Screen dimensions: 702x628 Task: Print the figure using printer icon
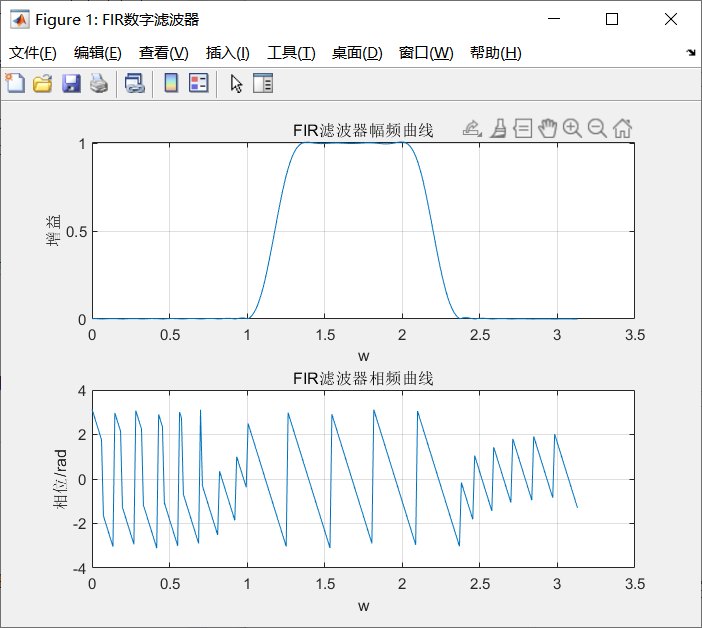99,84
